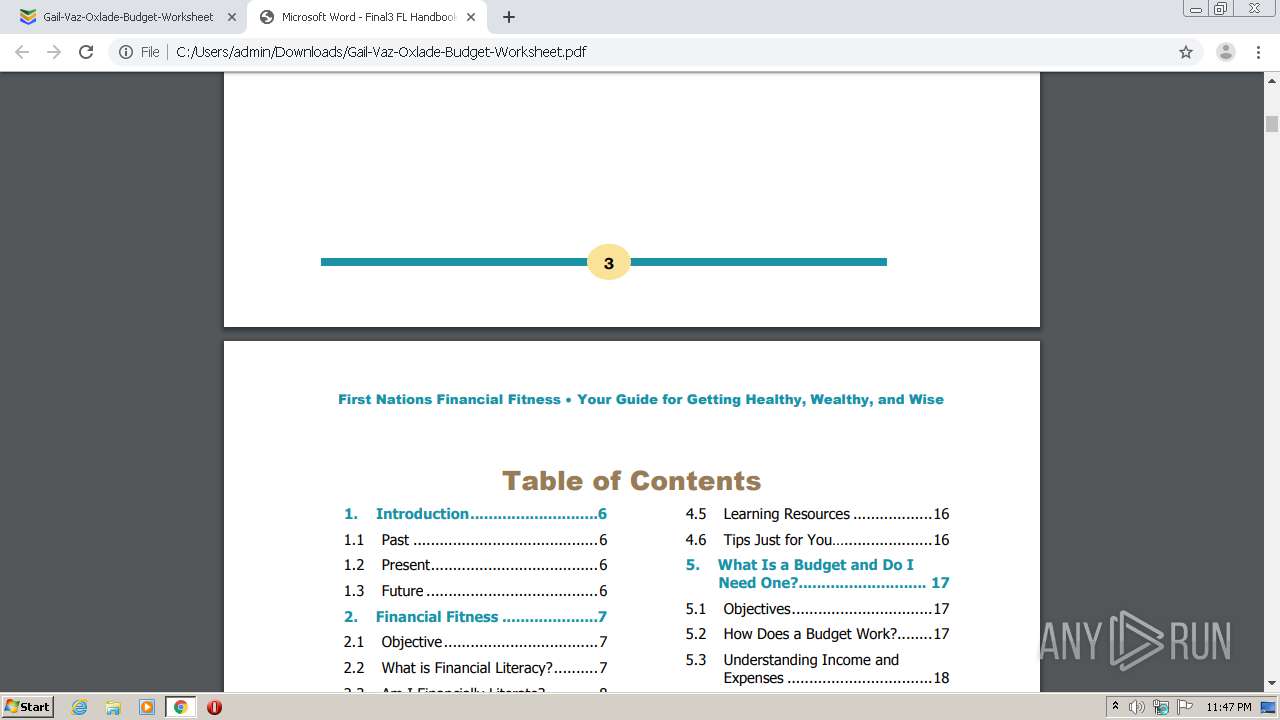Open the 5.1 Objectives contents entry

point(817,609)
